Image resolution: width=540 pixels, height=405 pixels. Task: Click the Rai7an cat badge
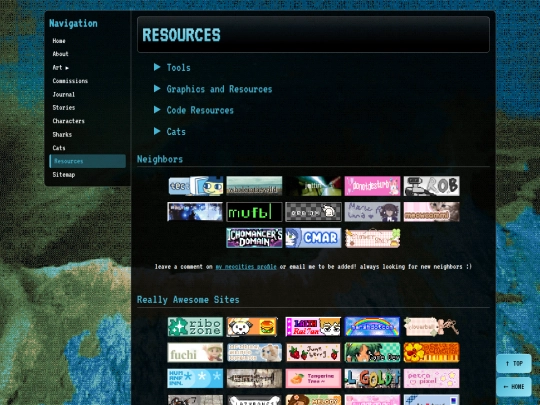[x=313, y=326]
